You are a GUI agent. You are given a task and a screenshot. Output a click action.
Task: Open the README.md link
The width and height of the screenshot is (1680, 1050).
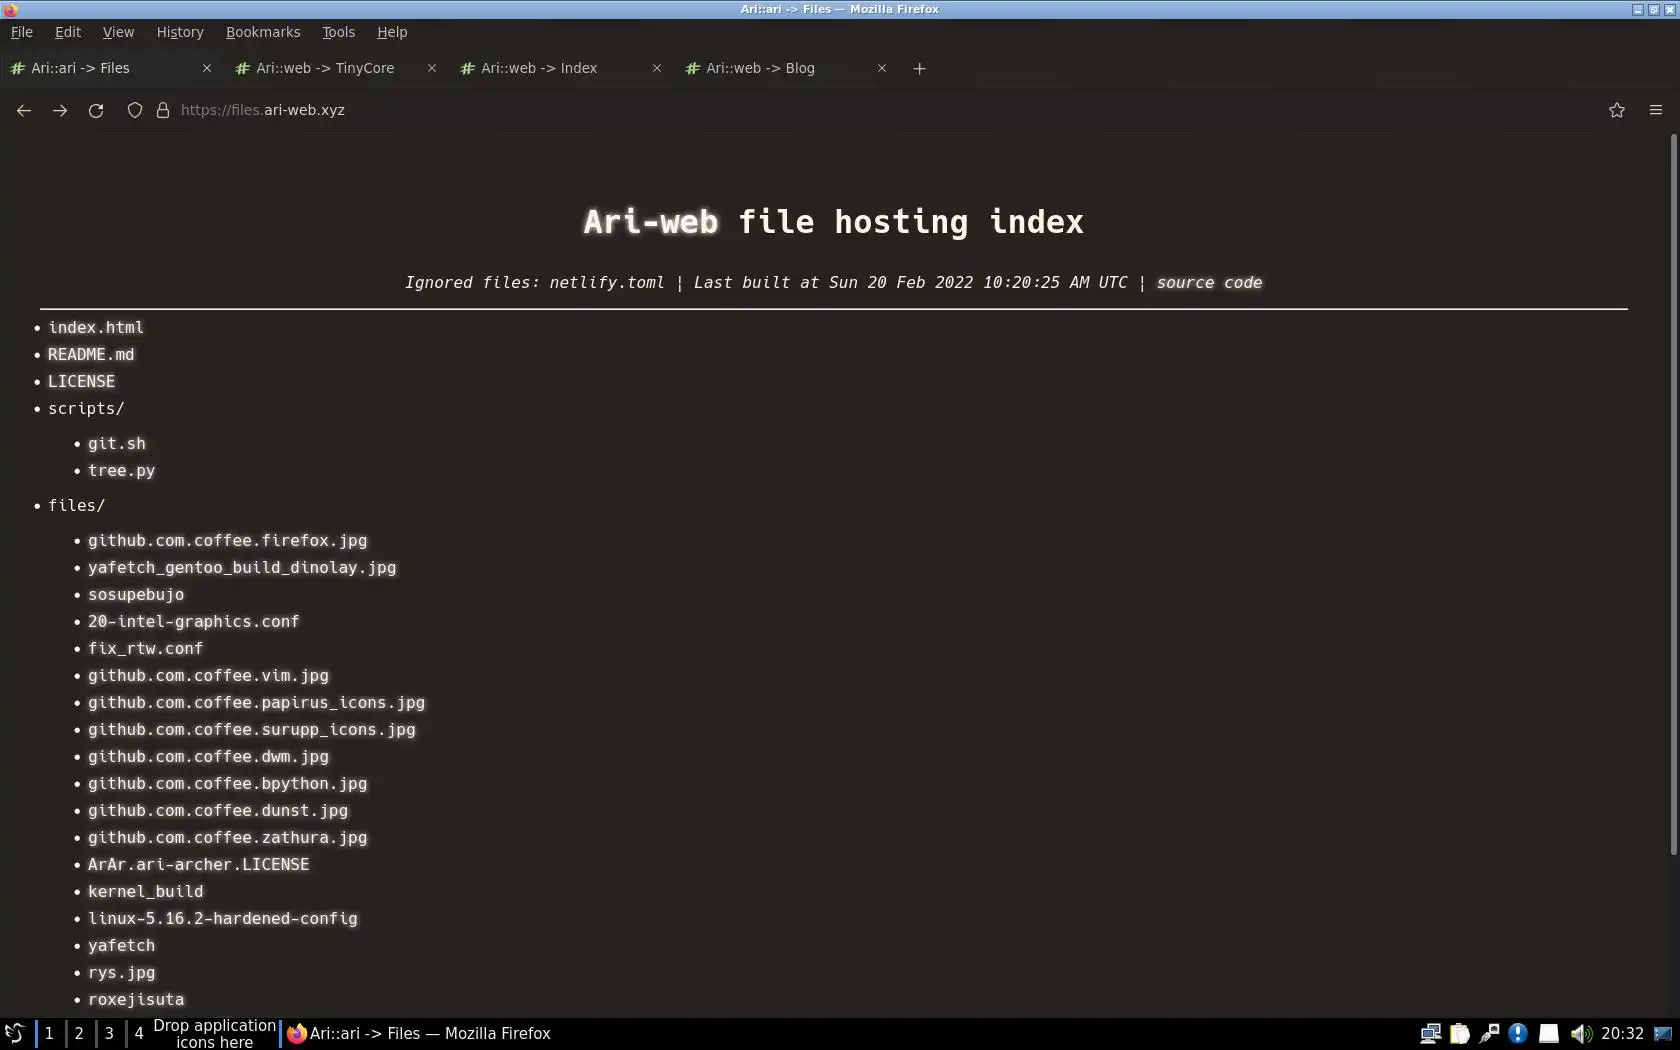pos(91,355)
